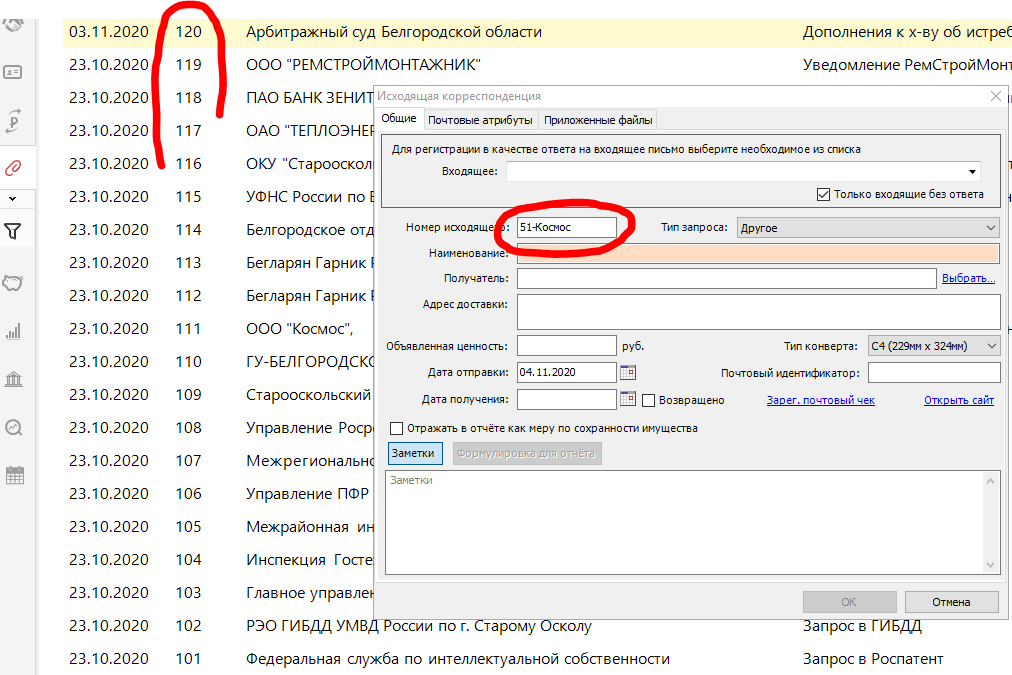
Task: Open the ID card icon in sidebar
Action: pyautogui.click(x=14, y=72)
